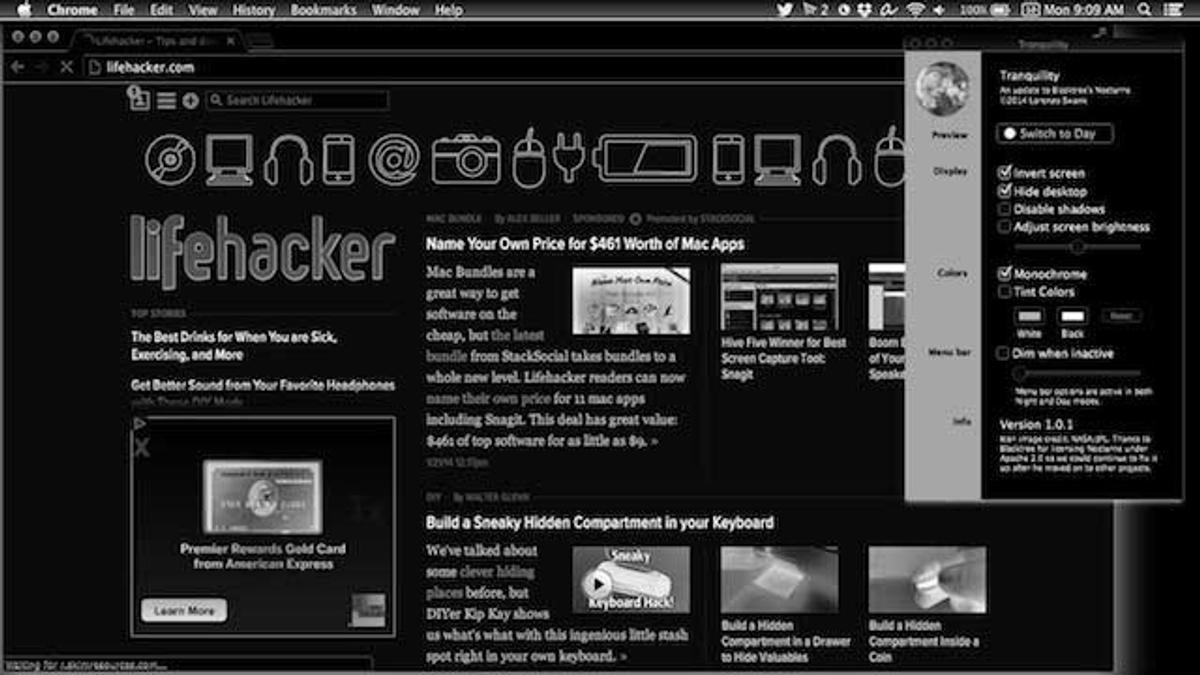The width and height of the screenshot is (1200, 675).
Task: Click the White color swatch
Action: point(1029,317)
